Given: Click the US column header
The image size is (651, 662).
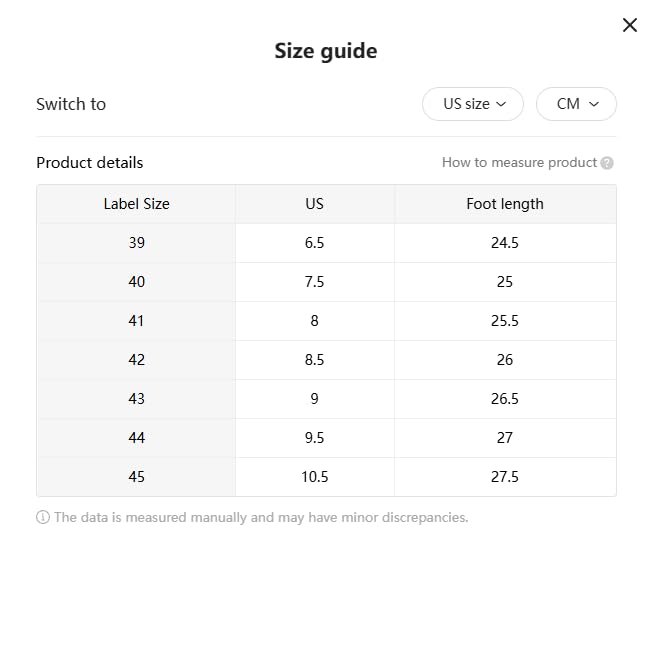Looking at the screenshot, I should point(314,204).
